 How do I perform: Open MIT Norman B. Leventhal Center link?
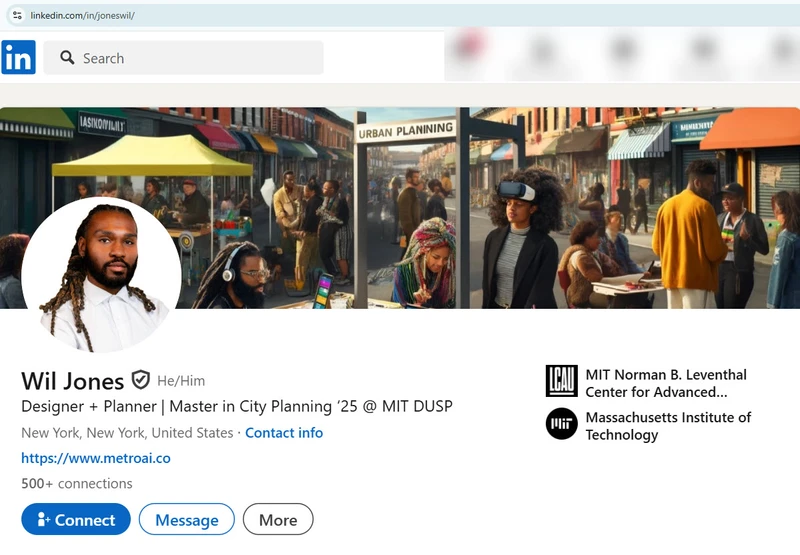point(666,383)
